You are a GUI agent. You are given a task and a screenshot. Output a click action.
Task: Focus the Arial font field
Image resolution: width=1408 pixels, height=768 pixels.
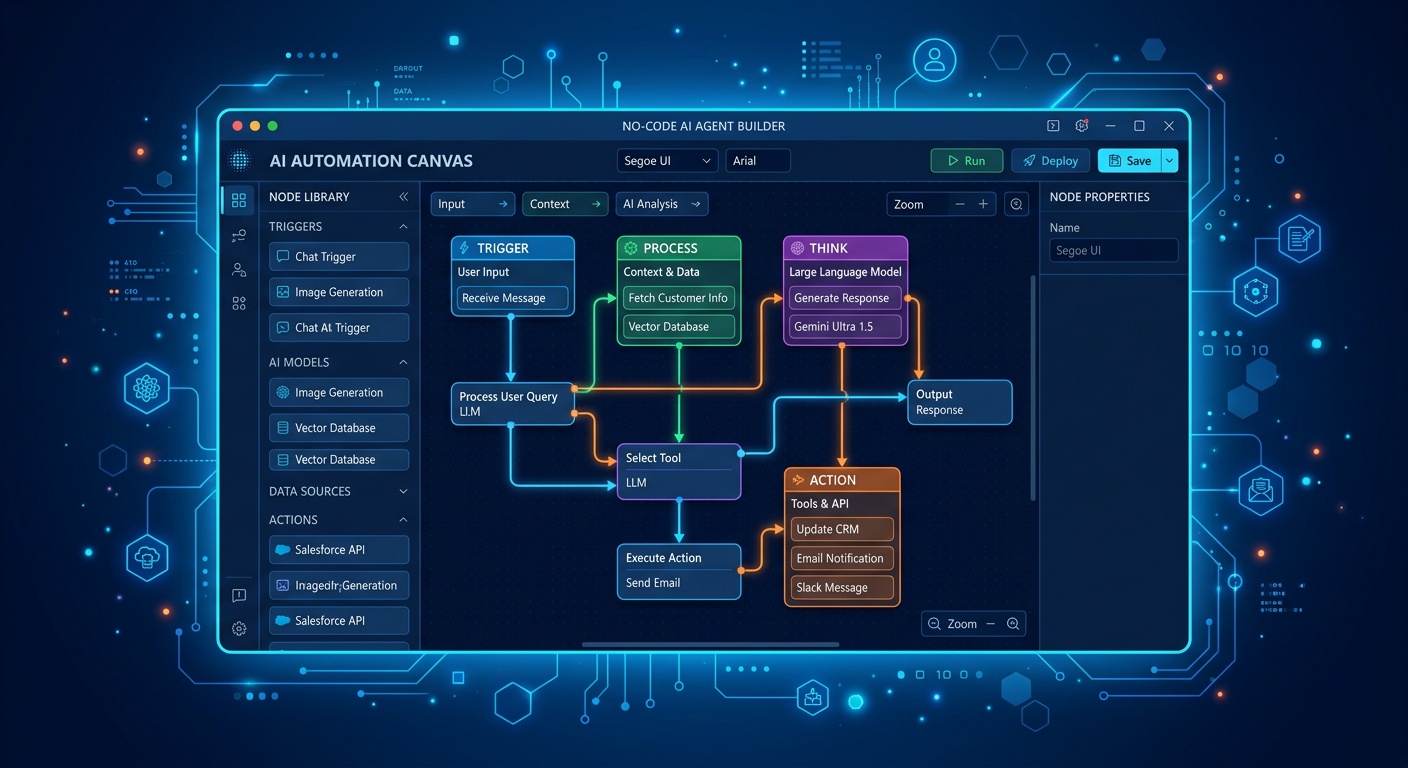point(757,161)
